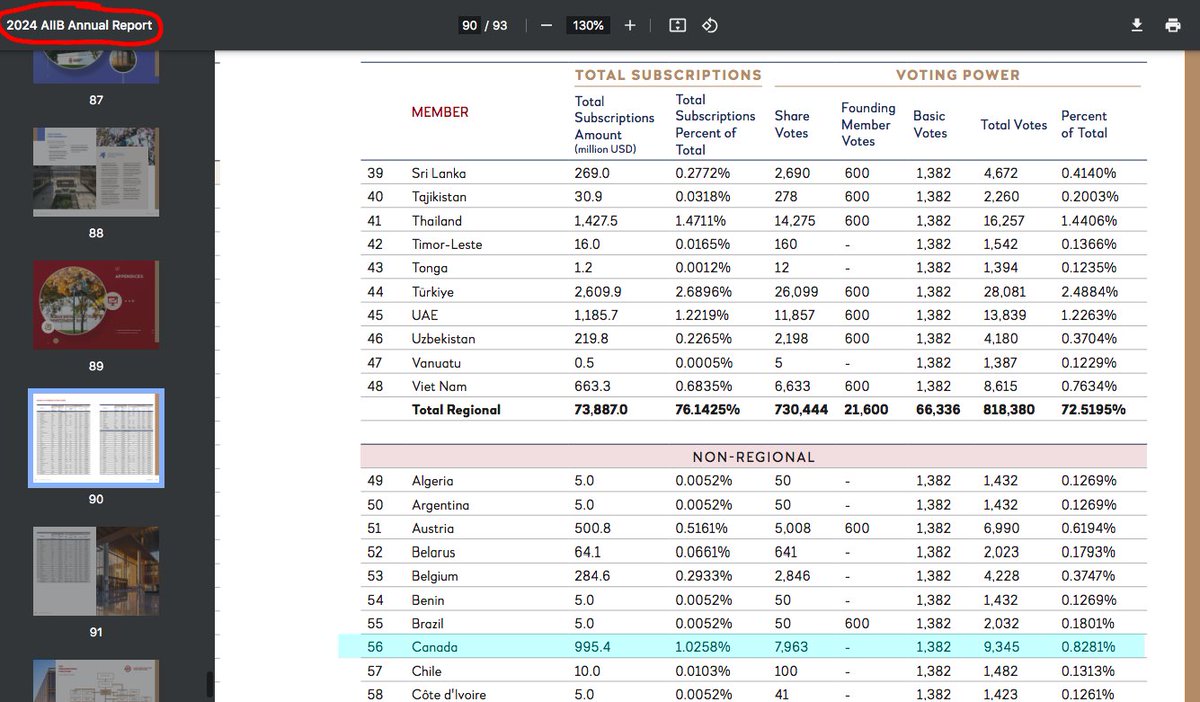Click Canada's 9,345 total votes

(x=1000, y=647)
